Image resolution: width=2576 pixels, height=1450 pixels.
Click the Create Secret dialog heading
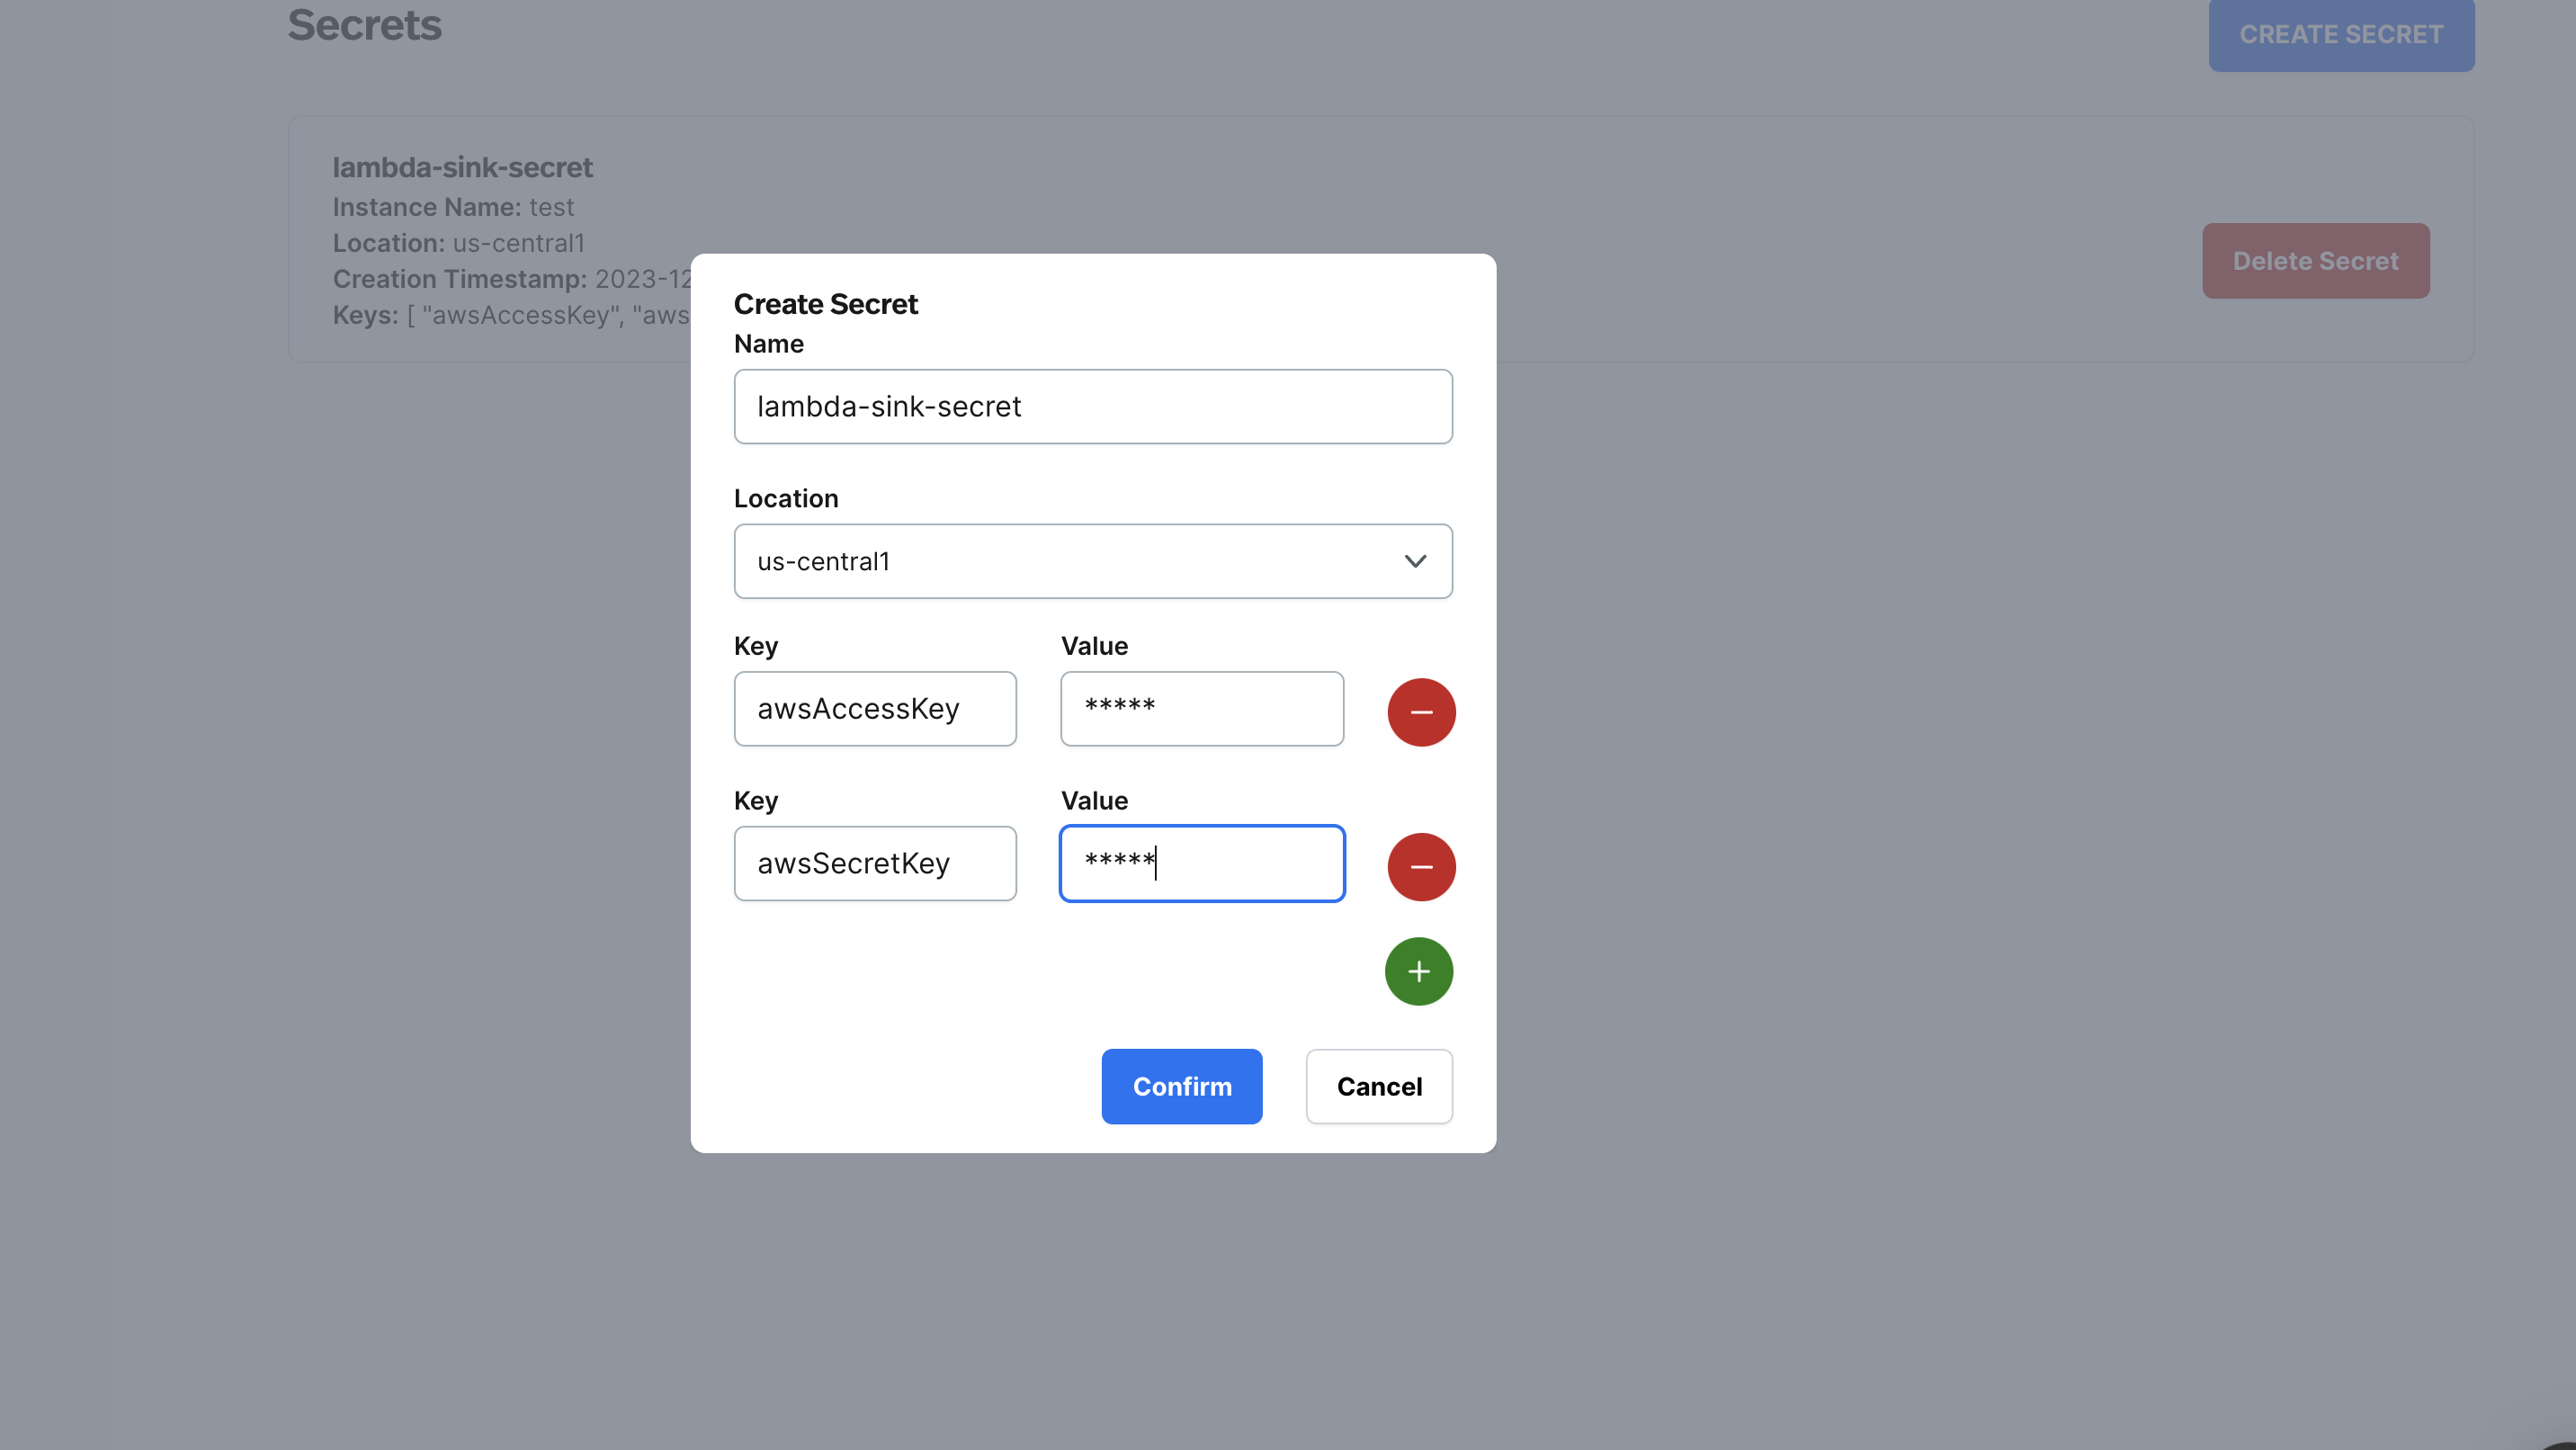pos(825,304)
